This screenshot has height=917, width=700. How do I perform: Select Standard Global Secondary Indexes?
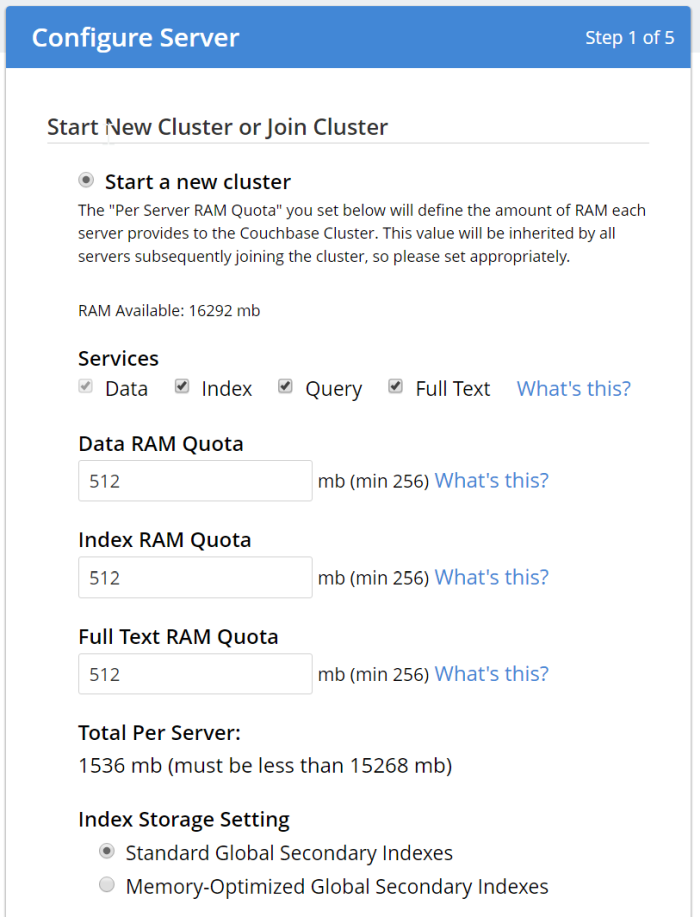pos(107,851)
